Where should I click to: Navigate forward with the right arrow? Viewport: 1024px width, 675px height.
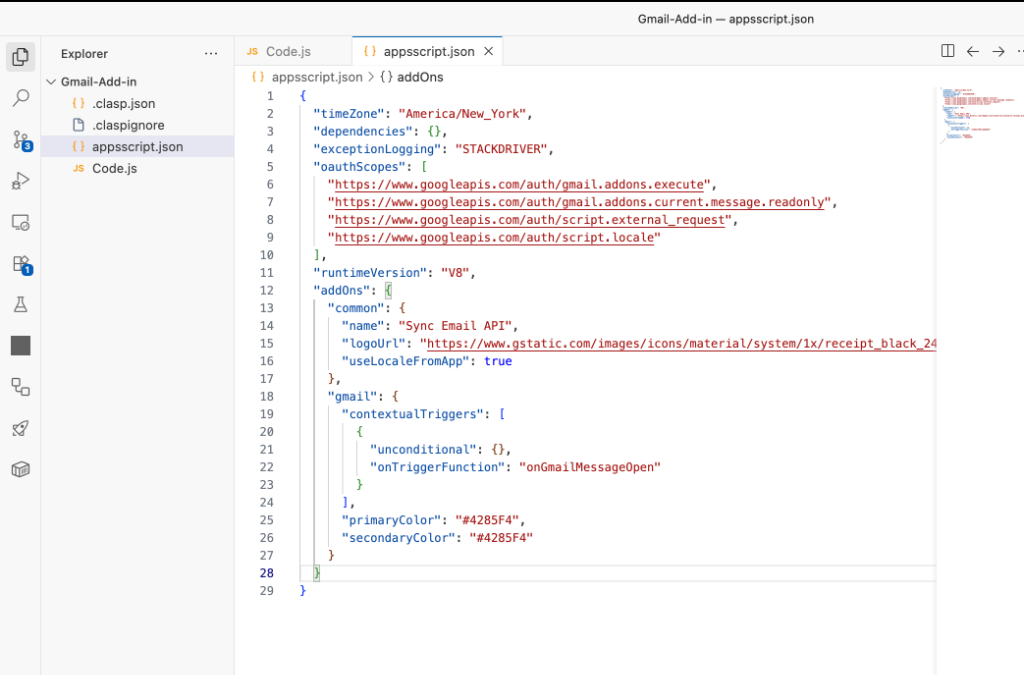(998, 52)
